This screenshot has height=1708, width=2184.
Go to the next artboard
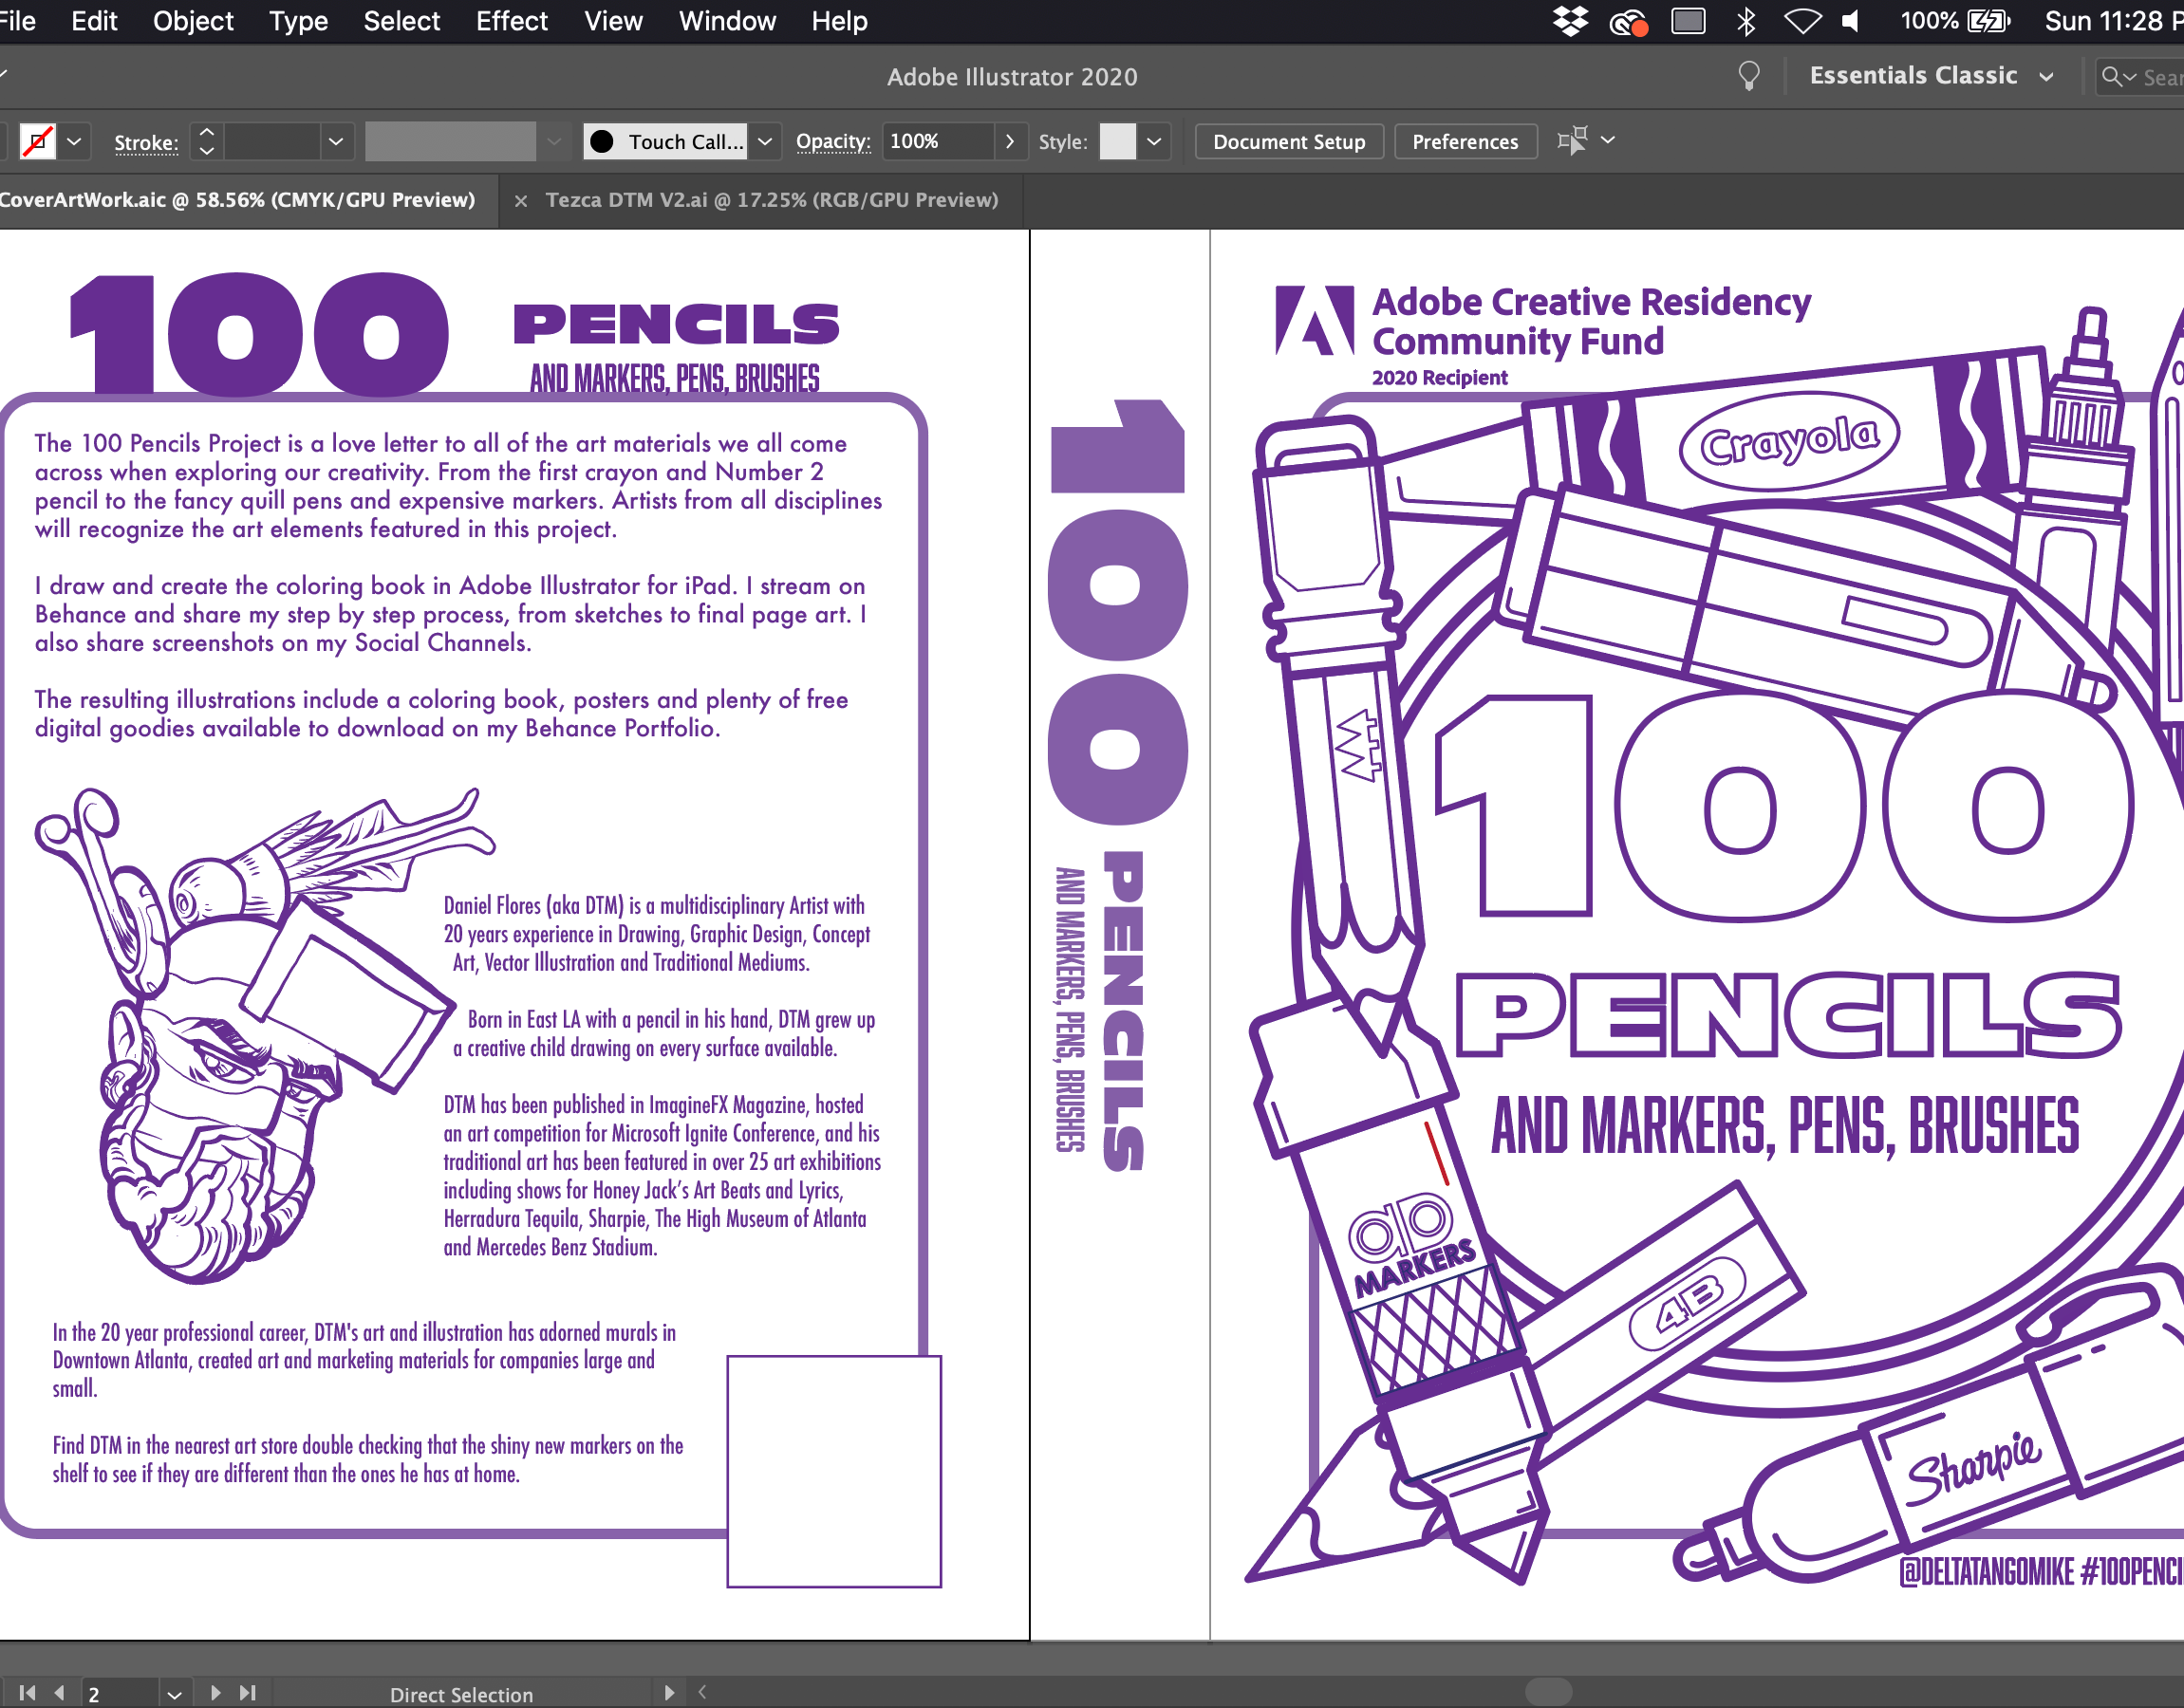[x=215, y=1692]
